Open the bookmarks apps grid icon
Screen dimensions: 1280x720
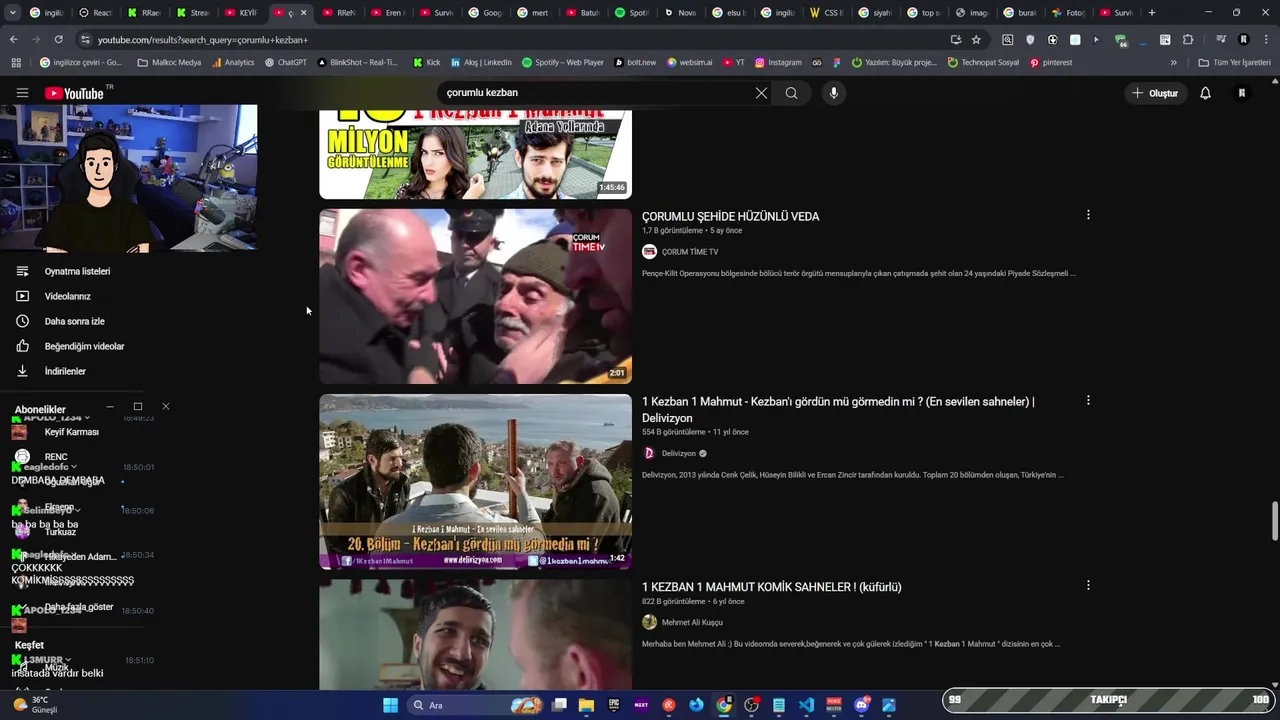tap(16, 62)
